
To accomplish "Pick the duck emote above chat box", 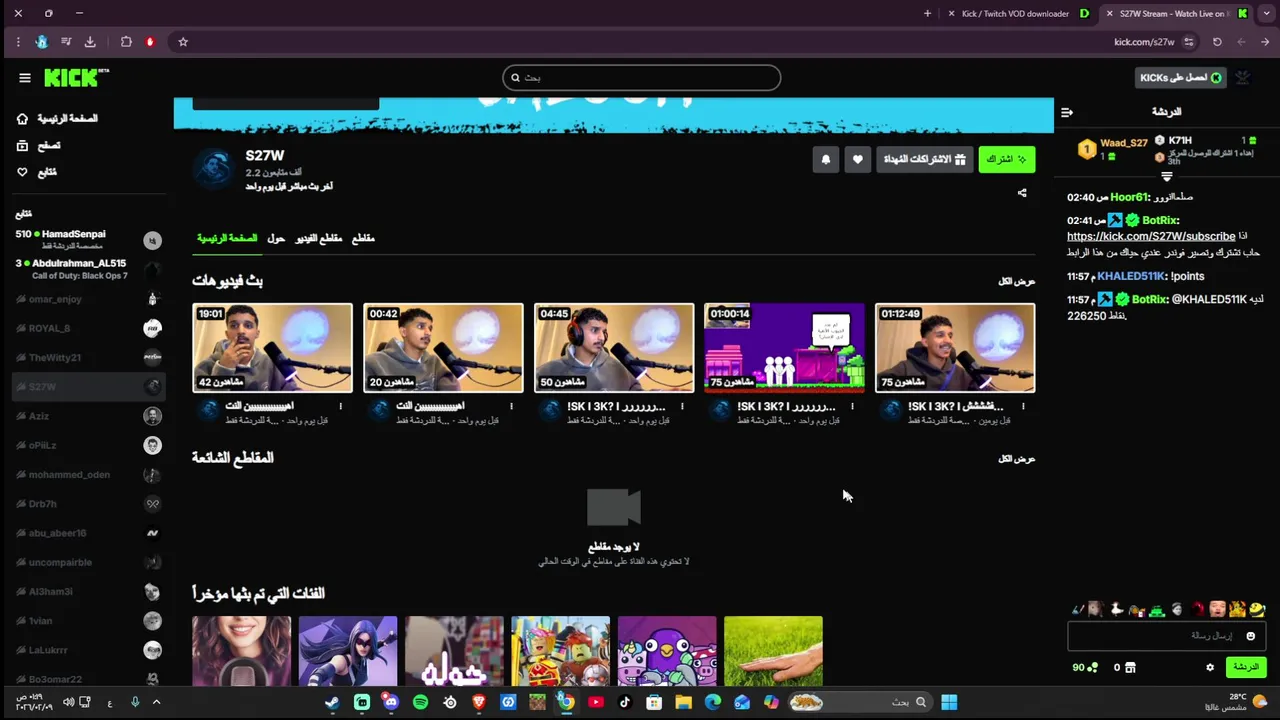I will pyautogui.click(x=1117, y=609).
